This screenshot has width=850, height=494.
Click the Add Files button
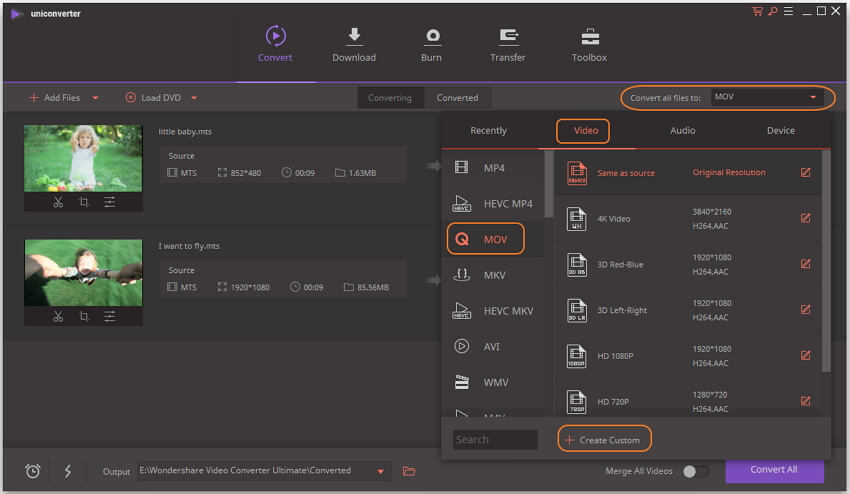click(54, 98)
